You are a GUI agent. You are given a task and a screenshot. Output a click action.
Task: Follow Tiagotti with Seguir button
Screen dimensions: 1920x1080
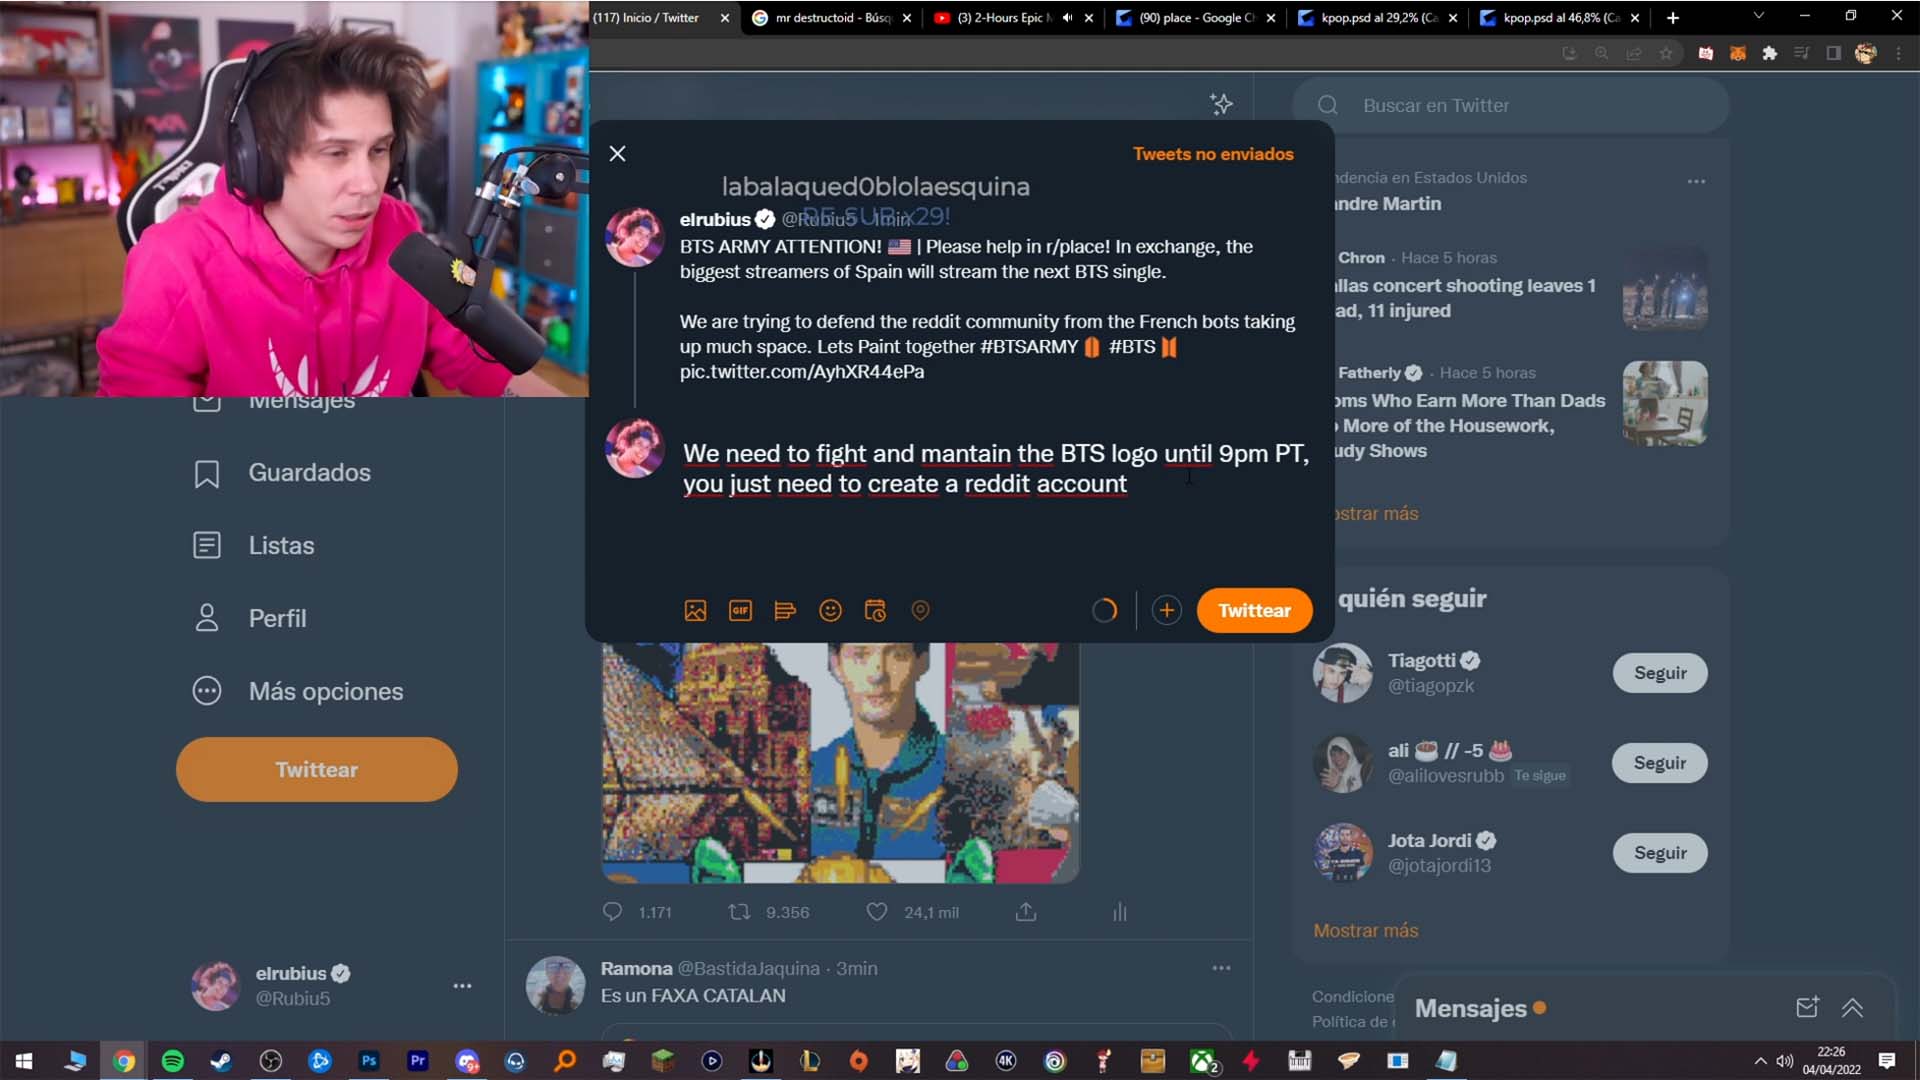pos(1660,673)
